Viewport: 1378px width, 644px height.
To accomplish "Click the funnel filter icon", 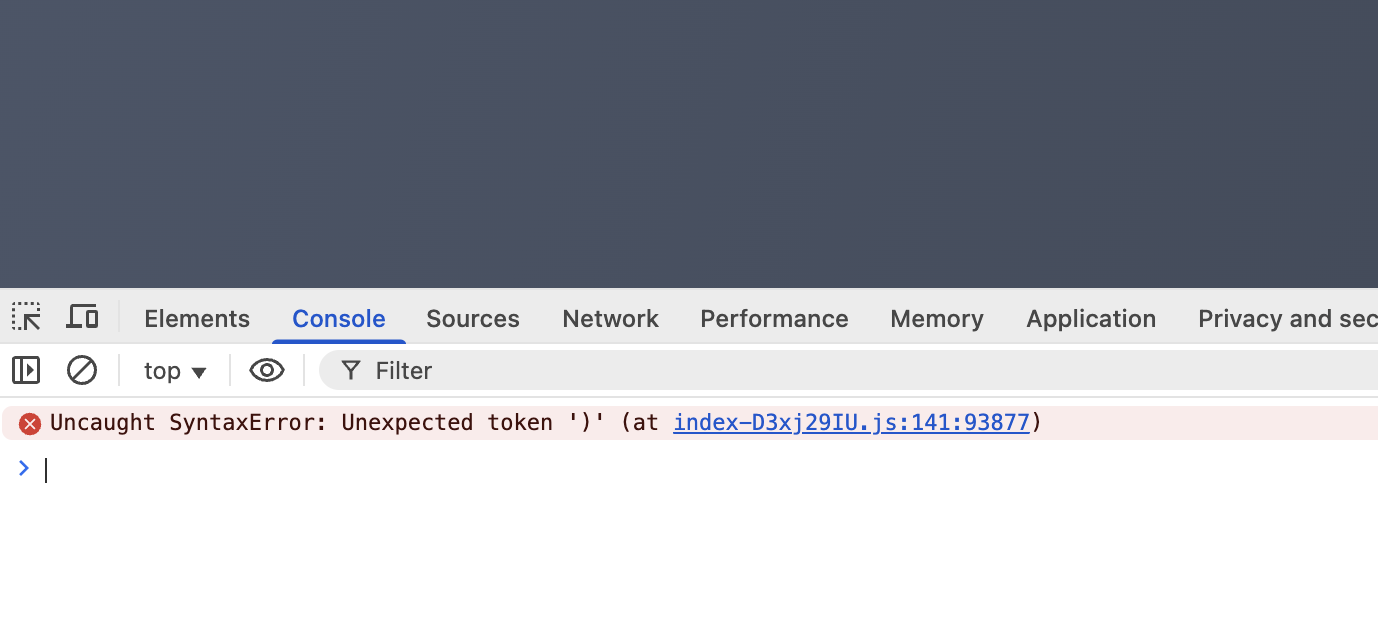I will [x=350, y=371].
